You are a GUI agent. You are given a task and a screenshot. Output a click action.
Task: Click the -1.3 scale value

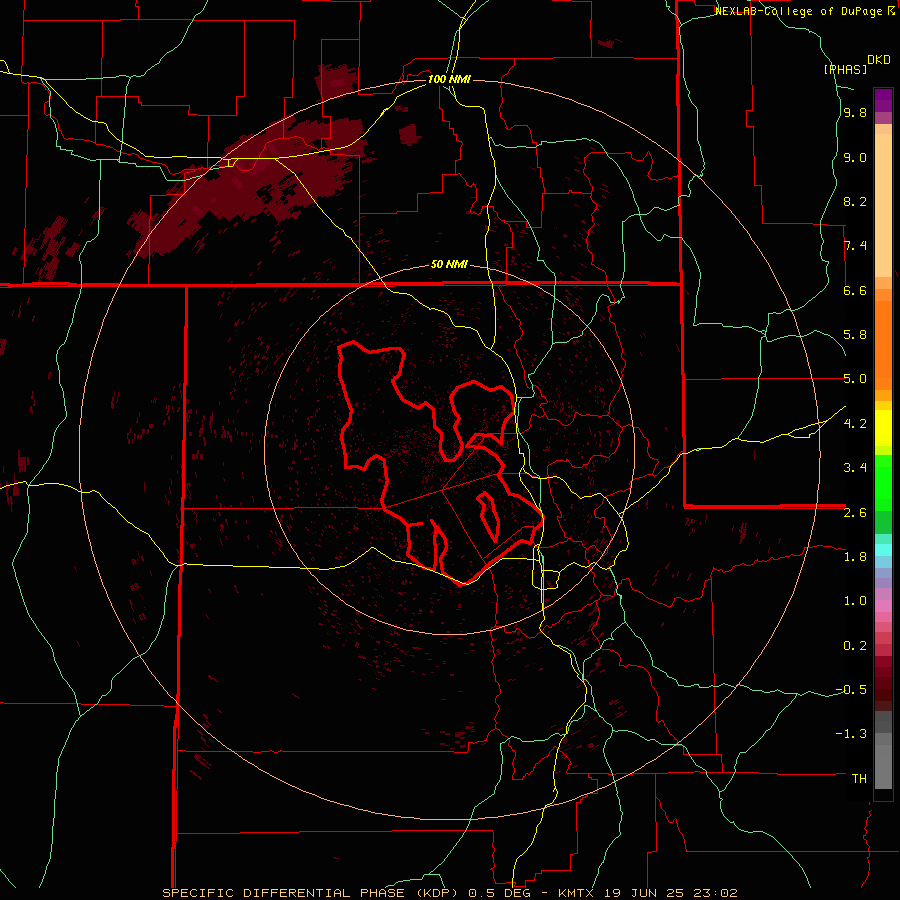pyautogui.click(x=851, y=734)
